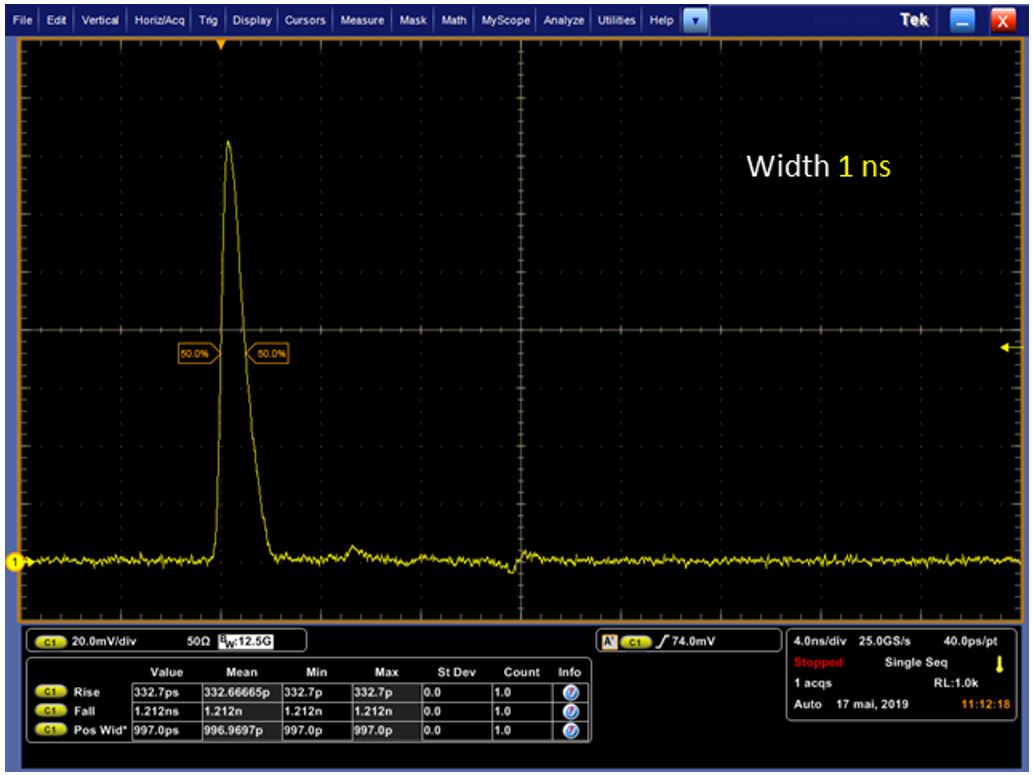This screenshot has width=1033, height=775.
Task: Select the orange trigger position marker atop graticule
Action: pos(221,45)
